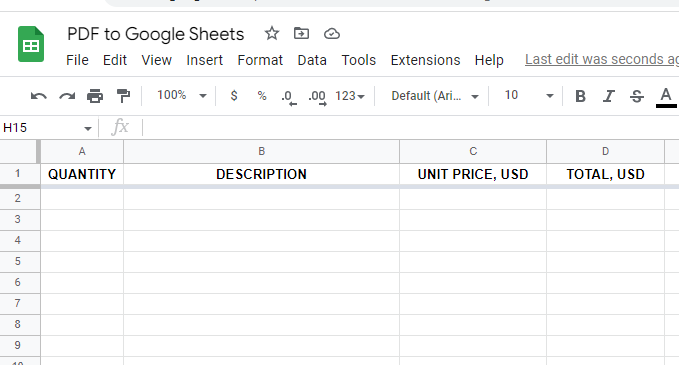
Task: Open the font size 10 dropdown
Action: pyautogui.click(x=529, y=95)
